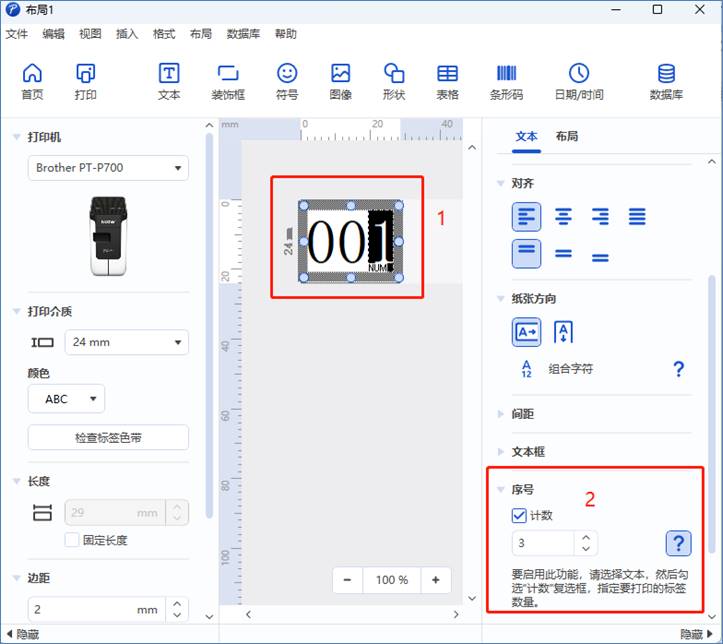Align text center horizontally
Viewport: 723px width, 644px height.
563,216
